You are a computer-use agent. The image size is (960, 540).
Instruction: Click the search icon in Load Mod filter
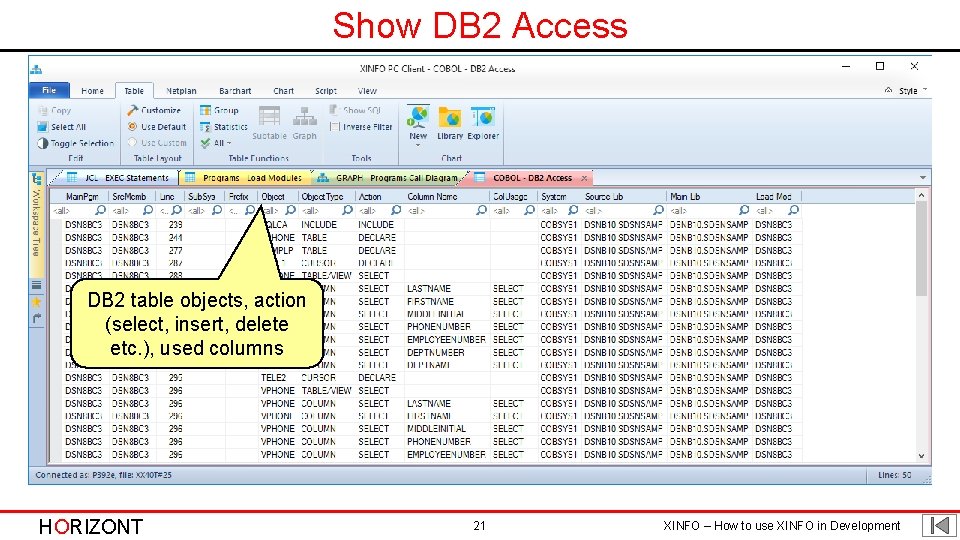pyautogui.click(x=793, y=210)
